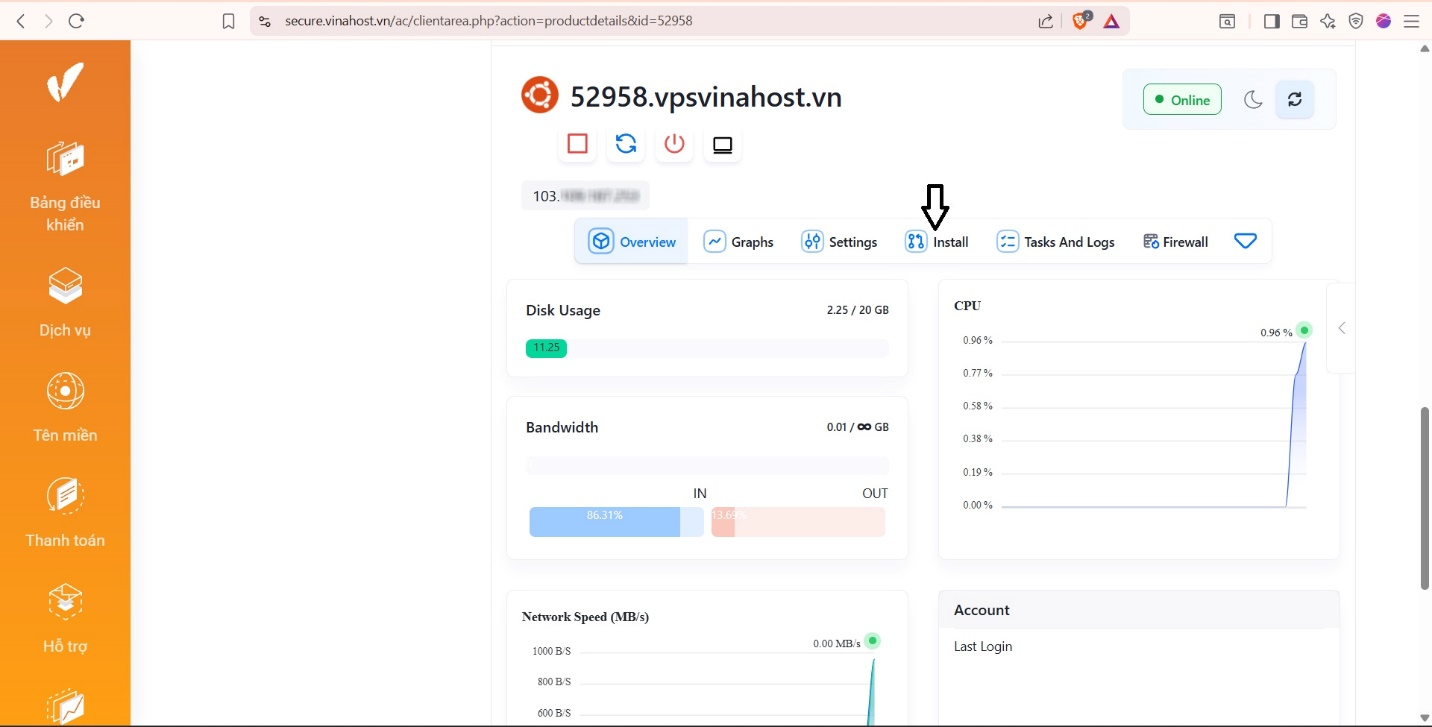Click the Last Login text
The height and width of the screenshot is (727, 1432).
[x=983, y=646]
